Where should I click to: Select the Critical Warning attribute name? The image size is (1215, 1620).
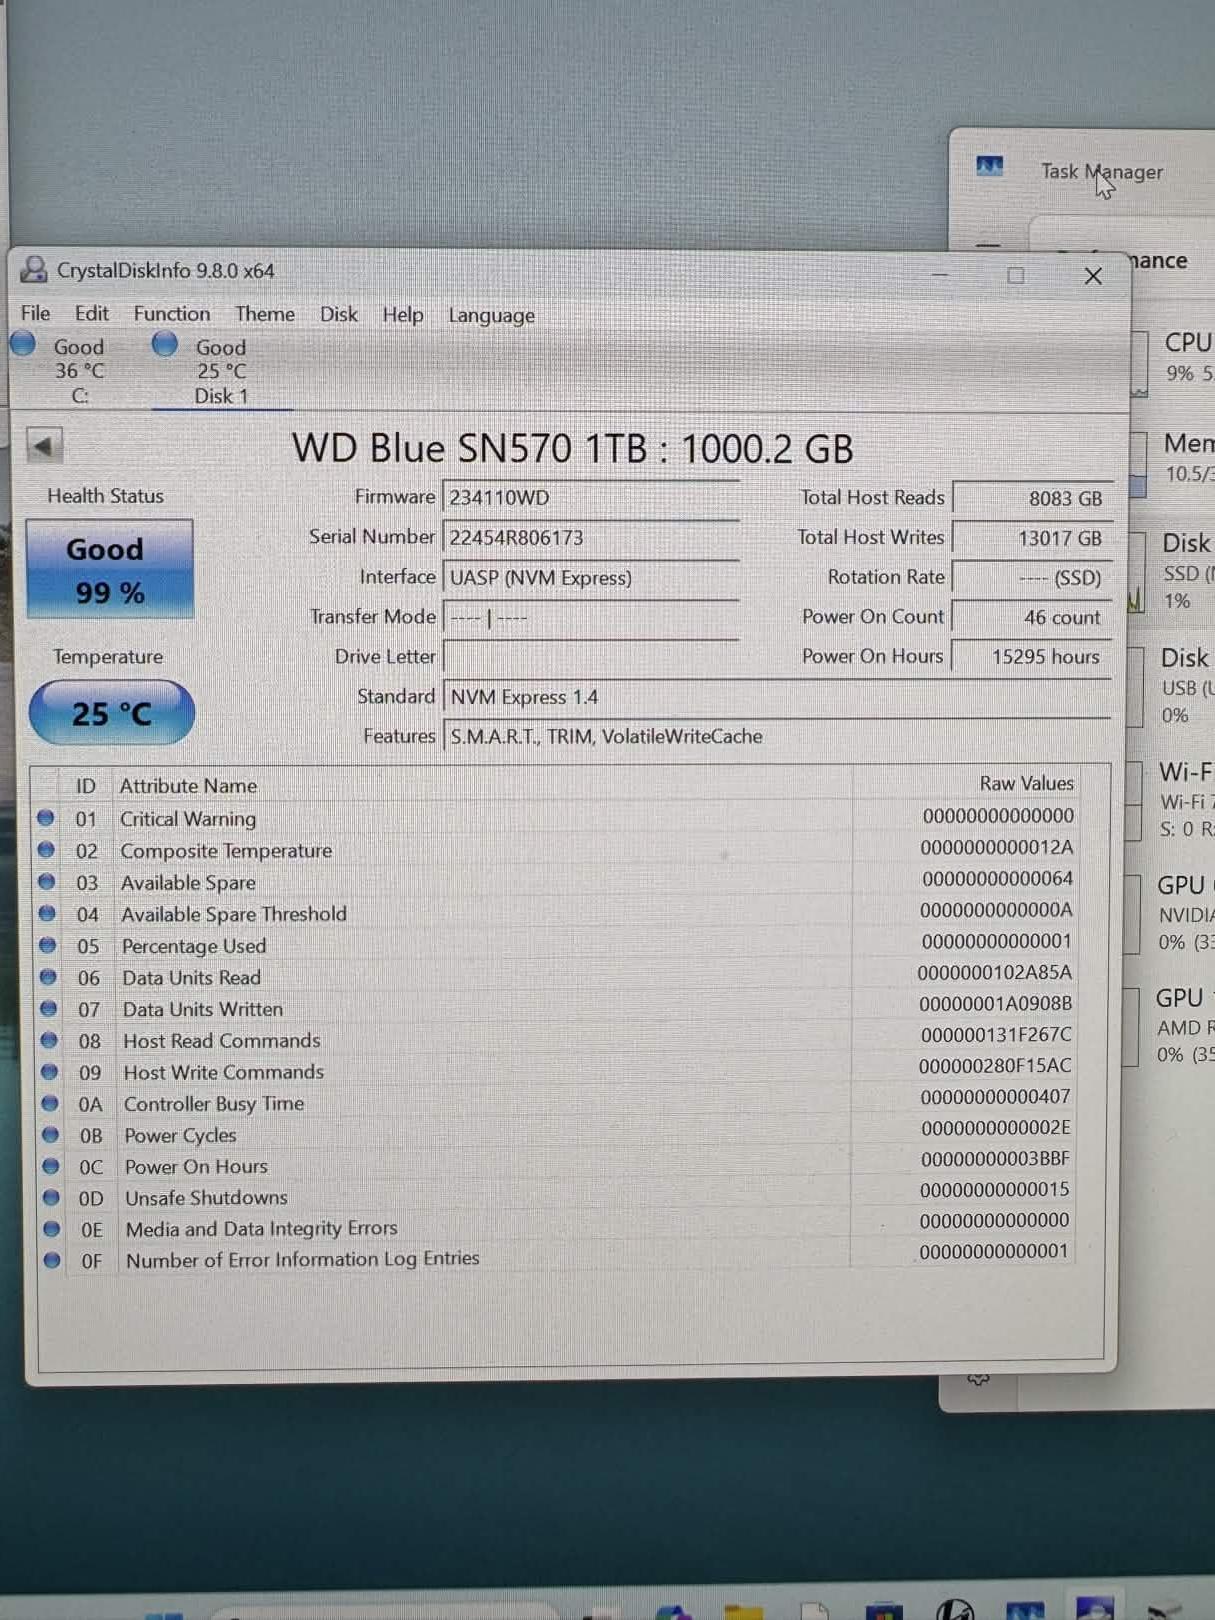pyautogui.click(x=188, y=819)
